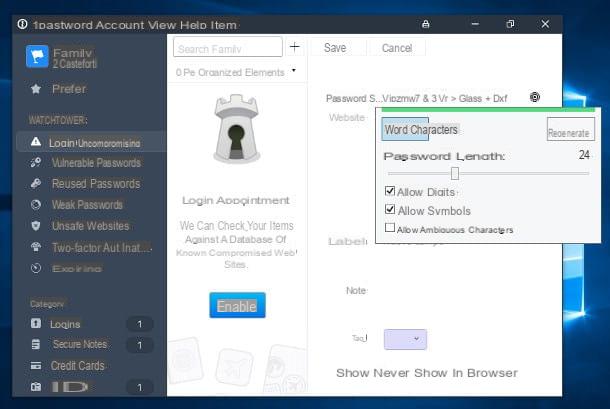Click the WATCHTOWER section header
Viewport: 610px width, 409px height.
pyautogui.click(x=58, y=120)
